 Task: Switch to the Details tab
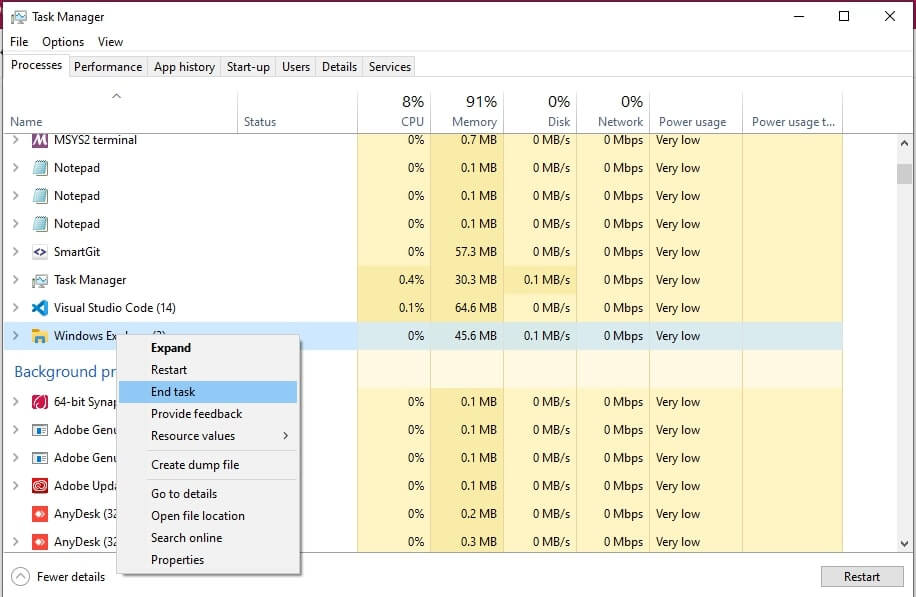(x=339, y=67)
